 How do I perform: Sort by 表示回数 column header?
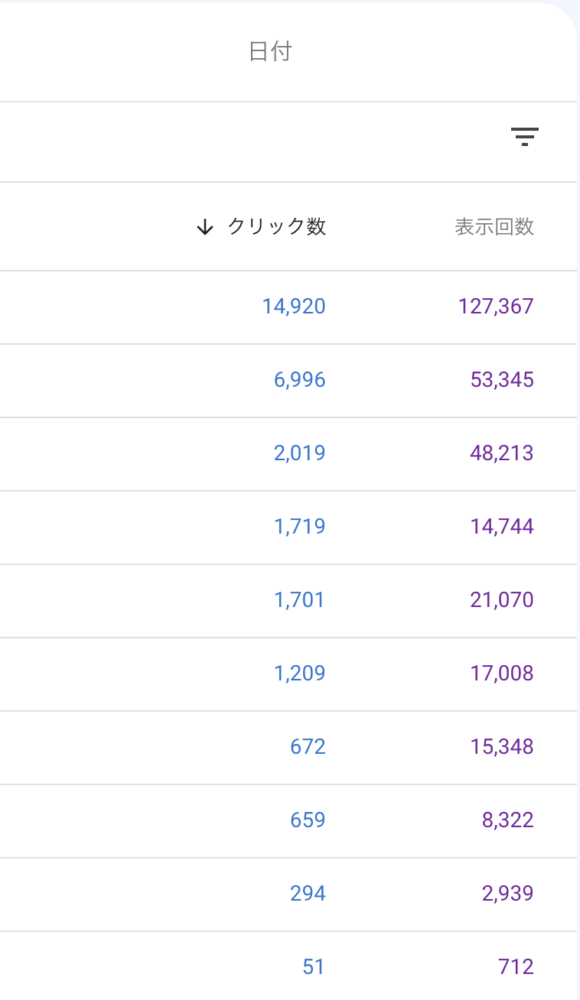[494, 226]
